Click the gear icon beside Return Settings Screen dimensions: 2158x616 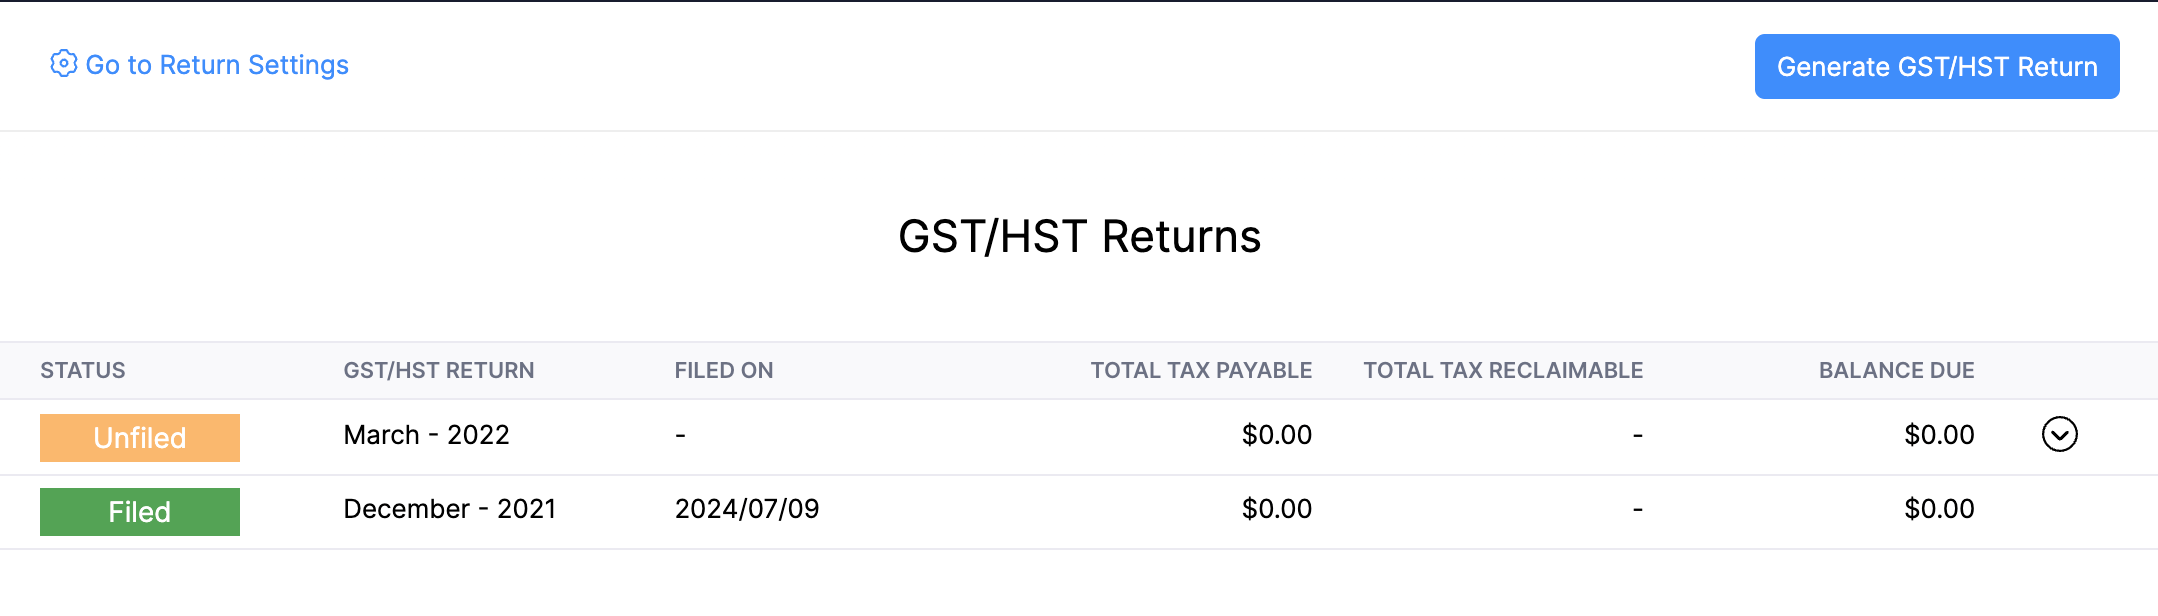click(62, 64)
